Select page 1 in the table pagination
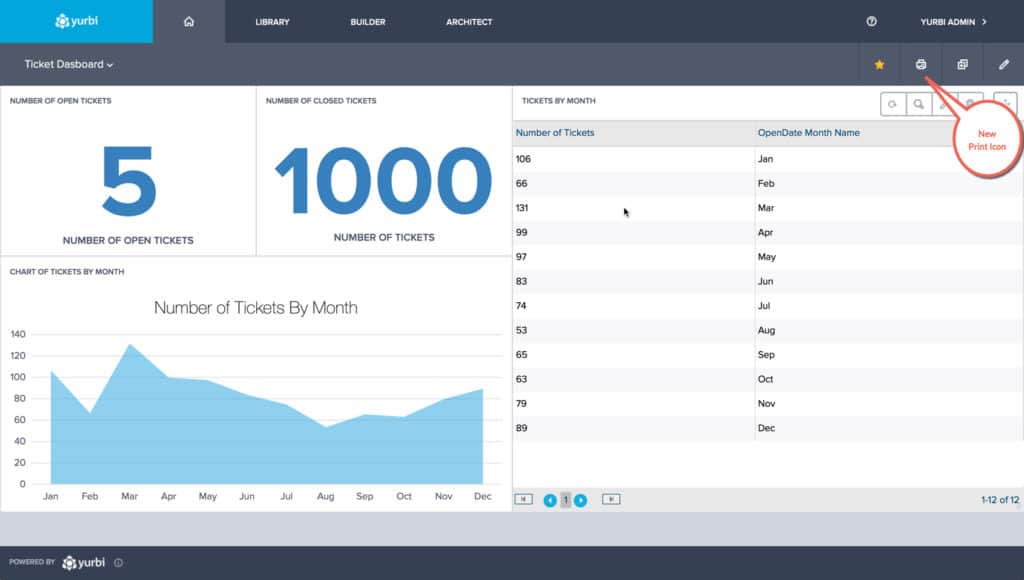The height and width of the screenshot is (580, 1024). 566,499
